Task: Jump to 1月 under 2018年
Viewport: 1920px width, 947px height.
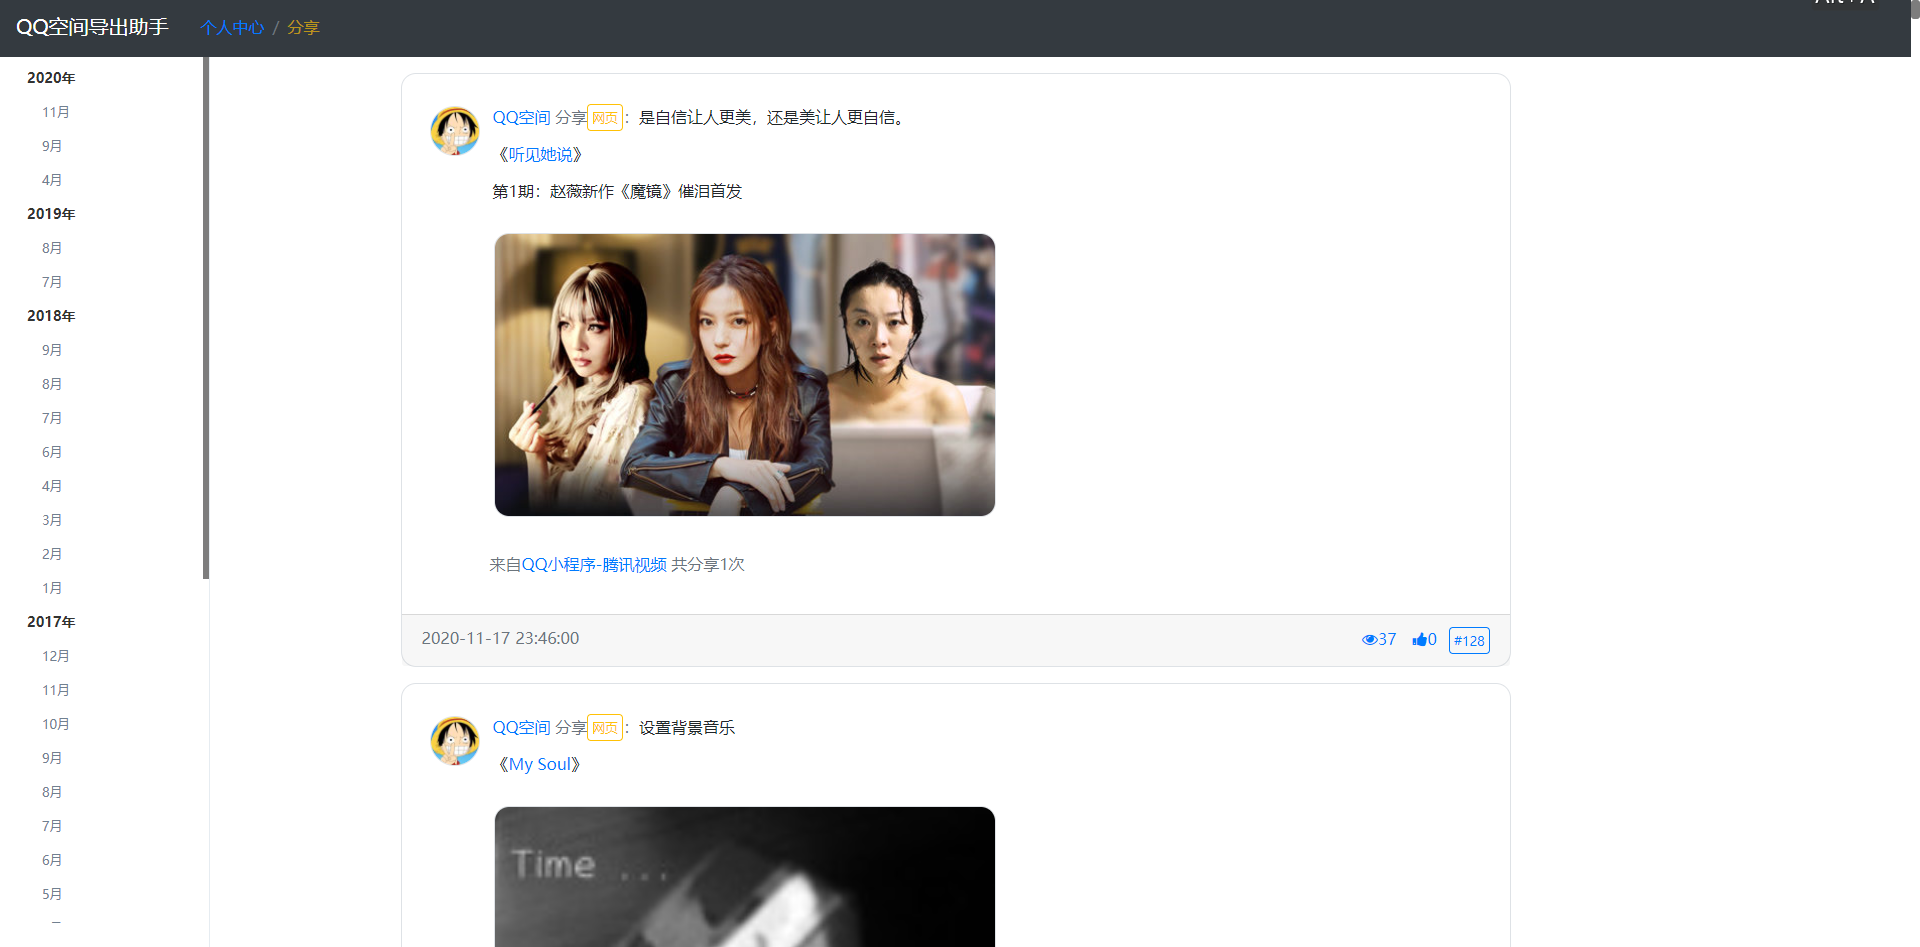Action: (x=52, y=588)
